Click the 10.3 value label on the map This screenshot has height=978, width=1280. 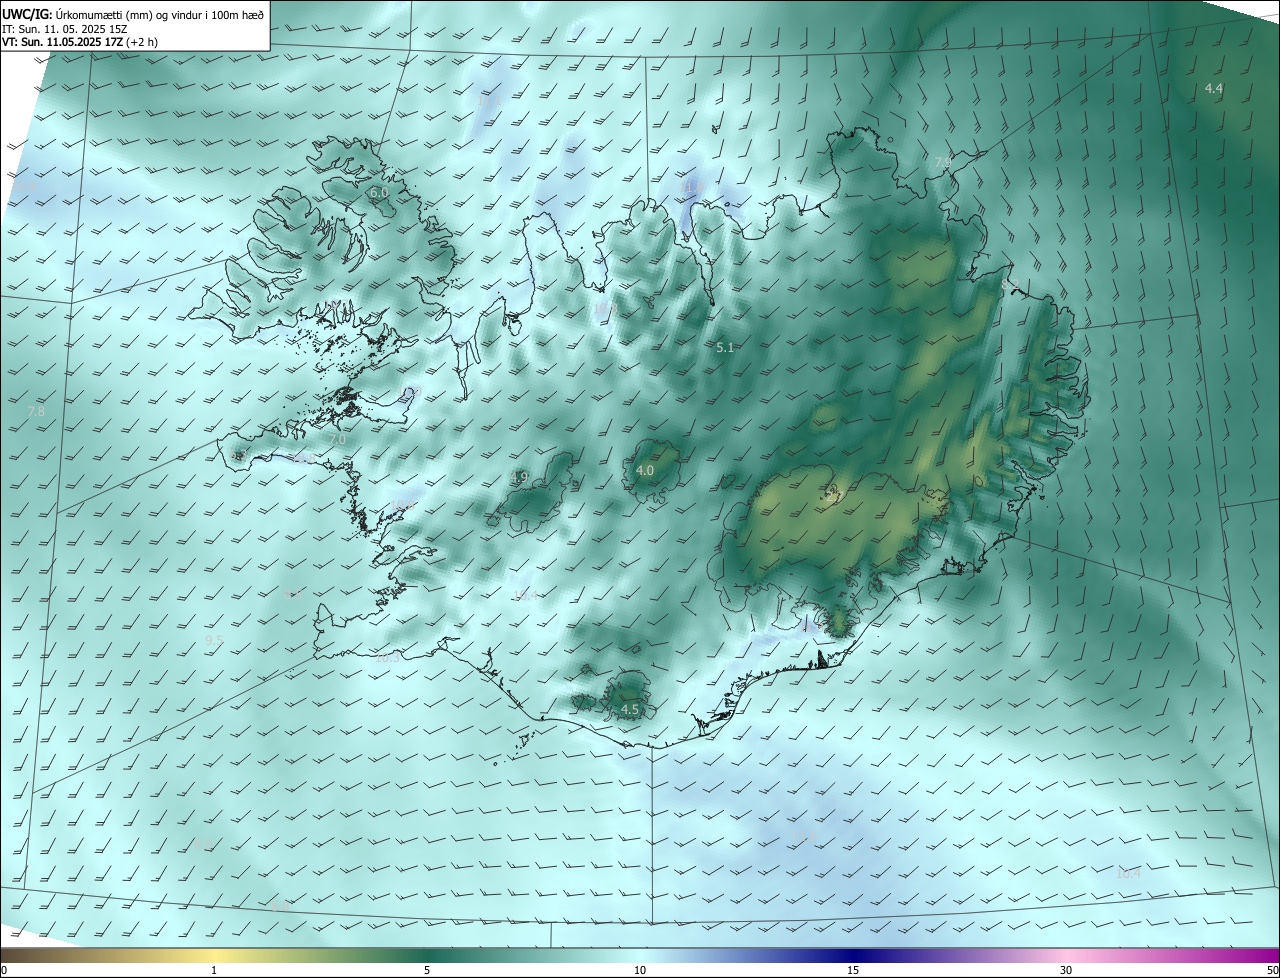(387, 657)
